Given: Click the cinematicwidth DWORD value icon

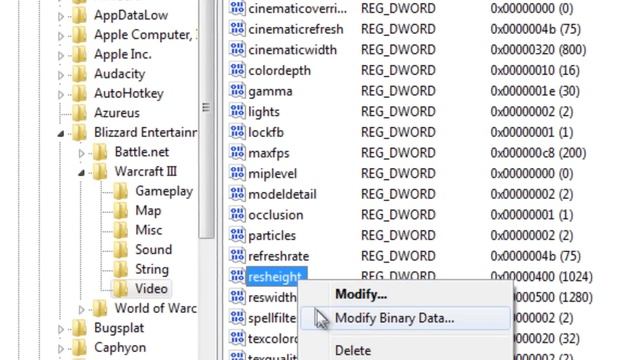Looking at the screenshot, I should click(x=237, y=50).
